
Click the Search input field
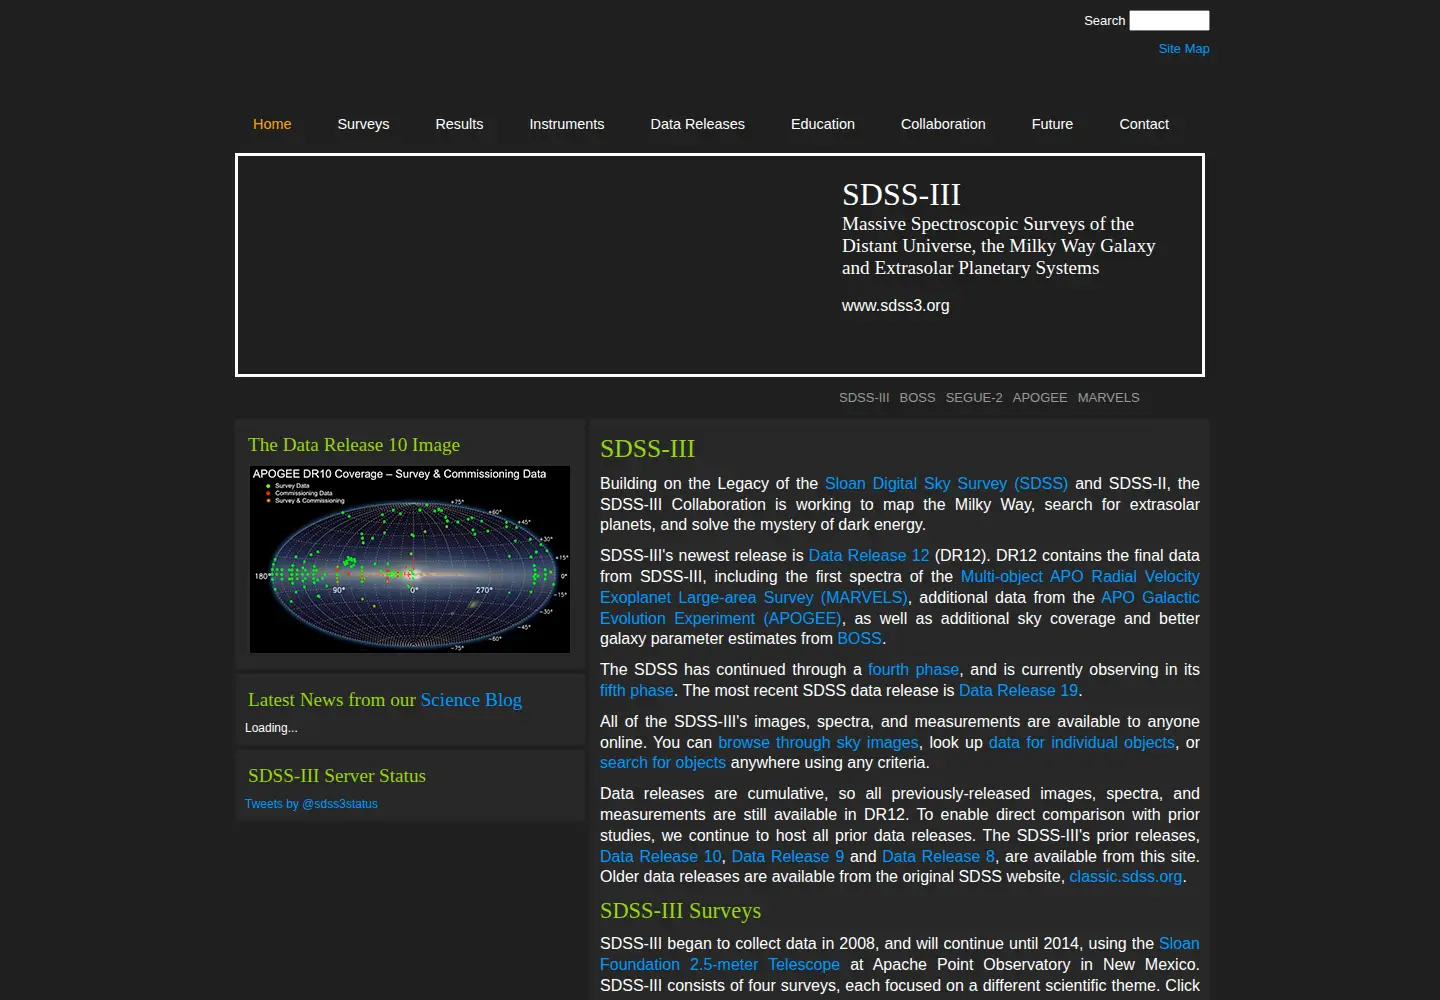(x=1169, y=20)
